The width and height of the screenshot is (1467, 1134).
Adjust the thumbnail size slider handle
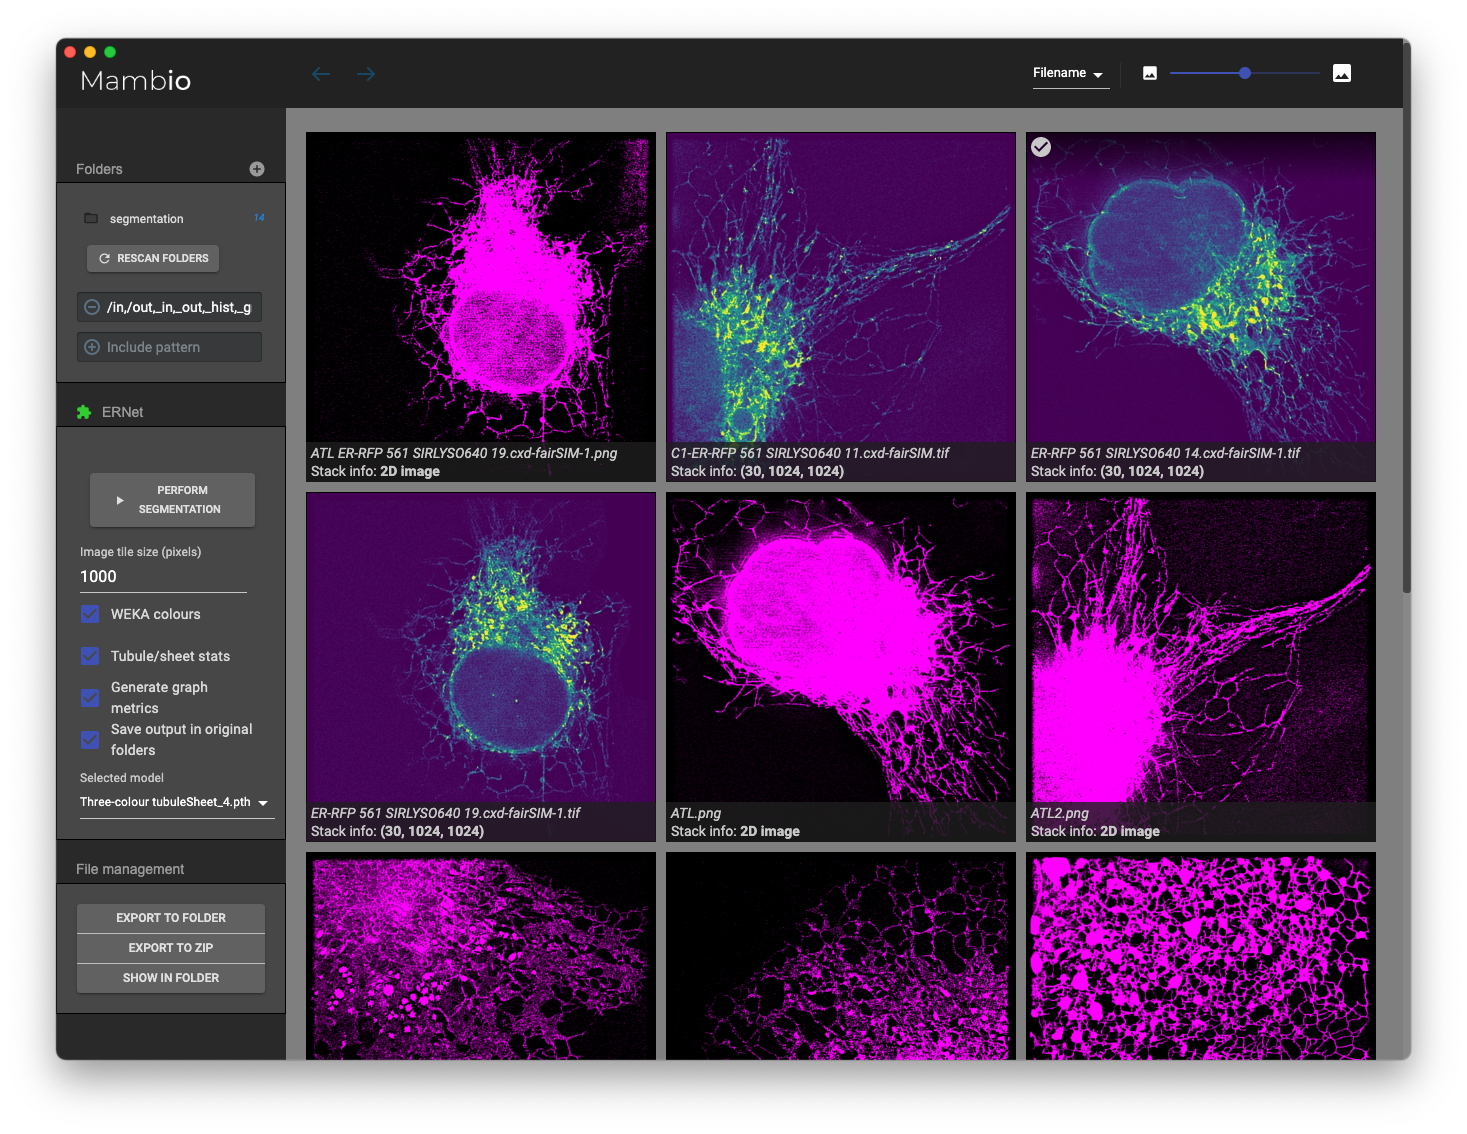pyautogui.click(x=1245, y=73)
